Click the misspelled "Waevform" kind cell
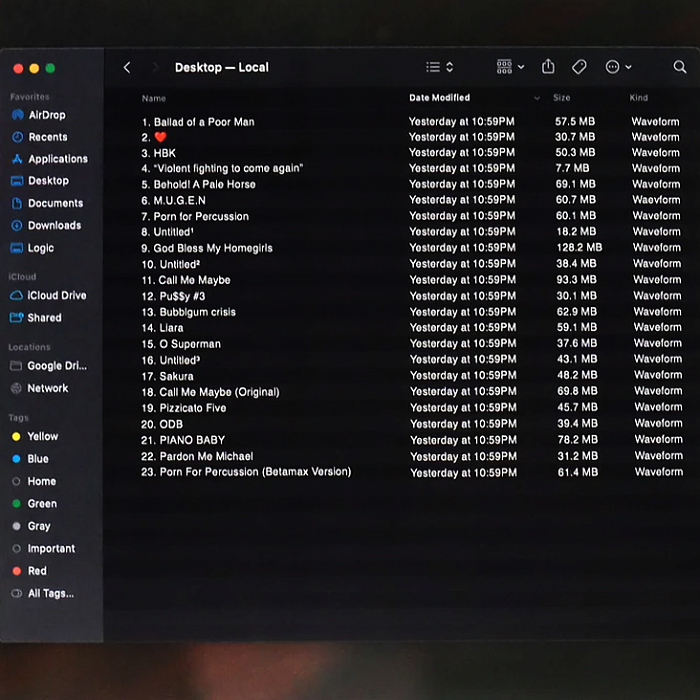 [x=656, y=200]
